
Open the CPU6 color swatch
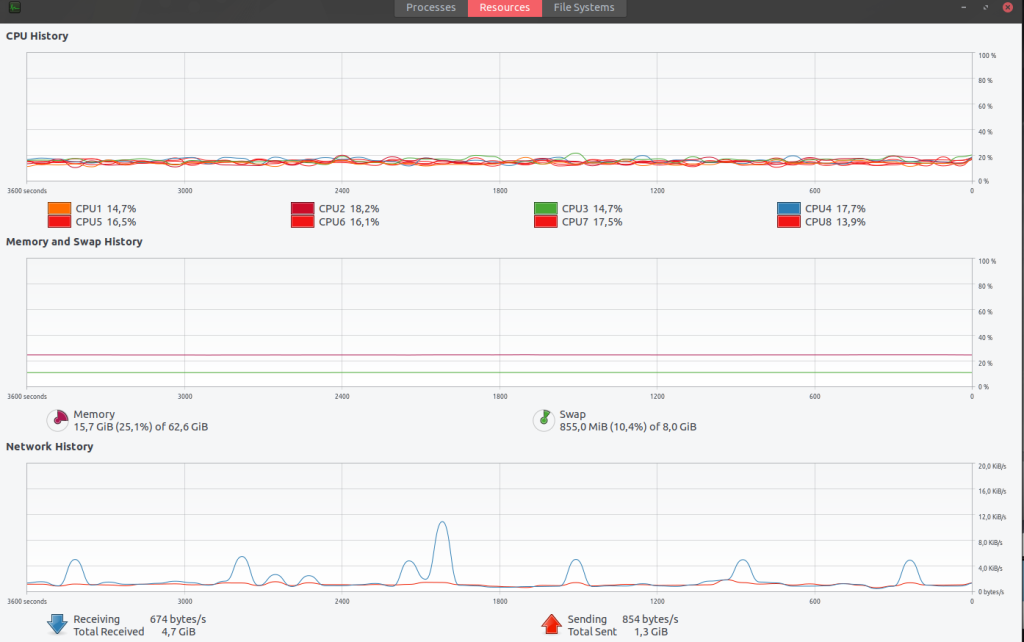pos(302,222)
